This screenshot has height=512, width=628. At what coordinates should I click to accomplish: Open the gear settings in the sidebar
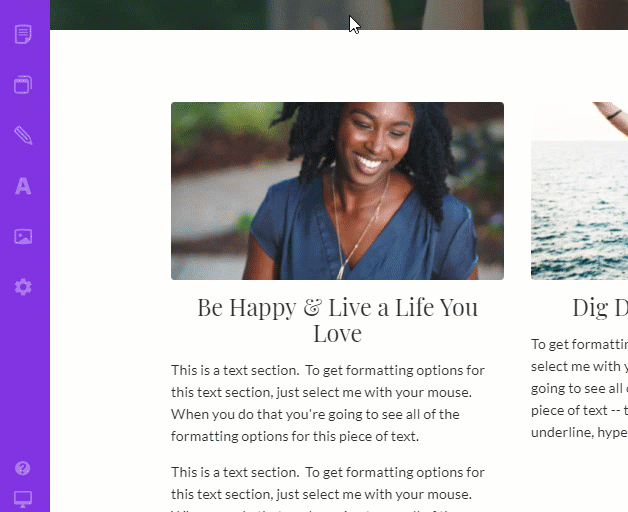coord(23,287)
